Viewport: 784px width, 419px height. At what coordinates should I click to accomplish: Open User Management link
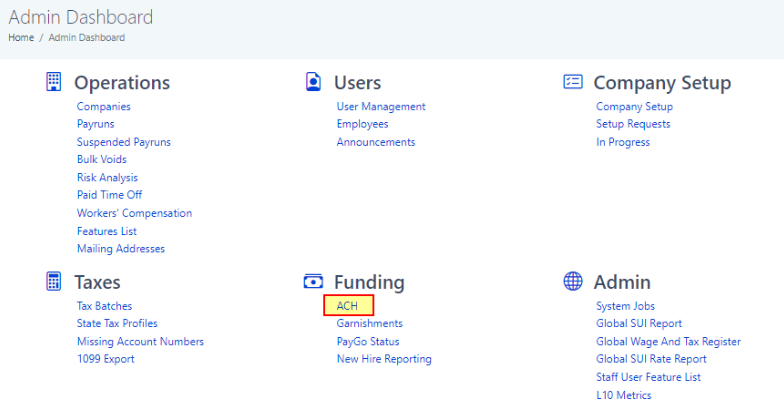tap(381, 106)
